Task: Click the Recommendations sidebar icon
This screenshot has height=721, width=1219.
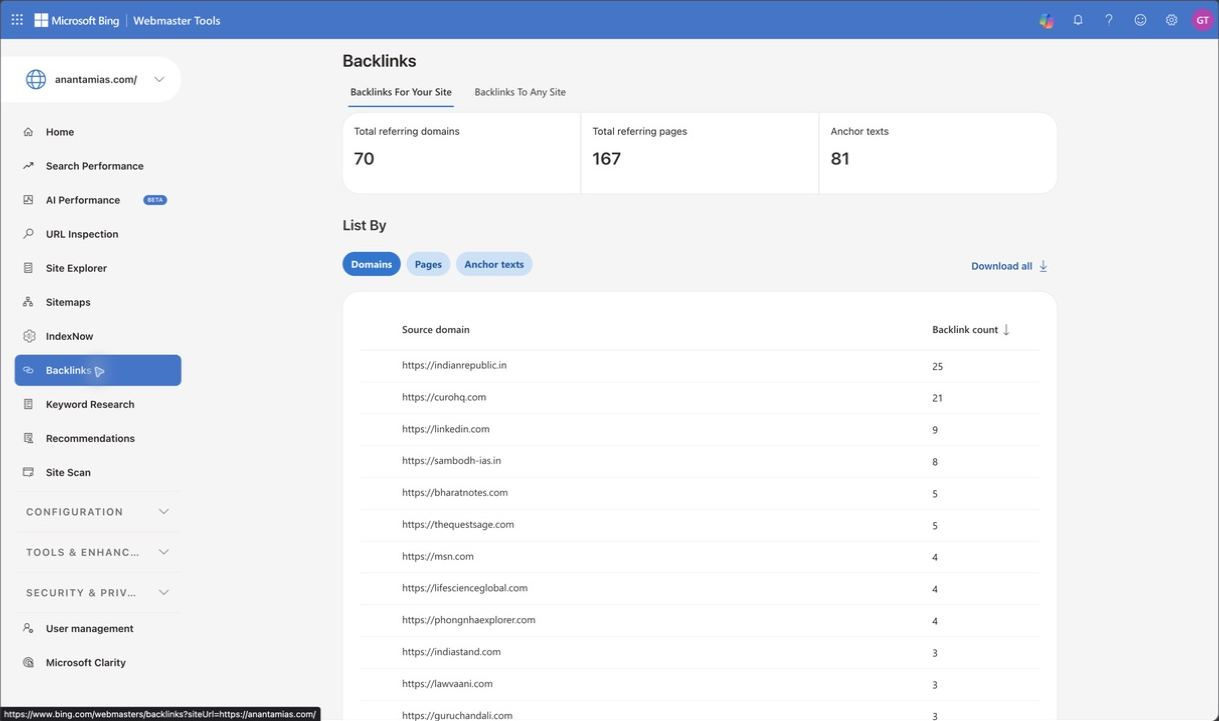Action: point(28,438)
